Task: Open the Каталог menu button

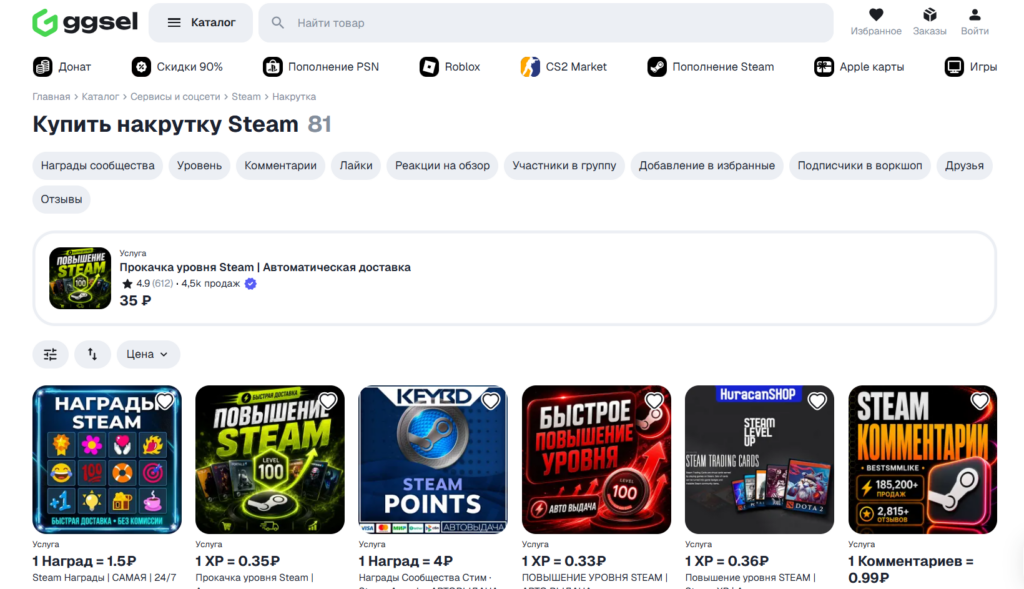Action: [x=200, y=23]
